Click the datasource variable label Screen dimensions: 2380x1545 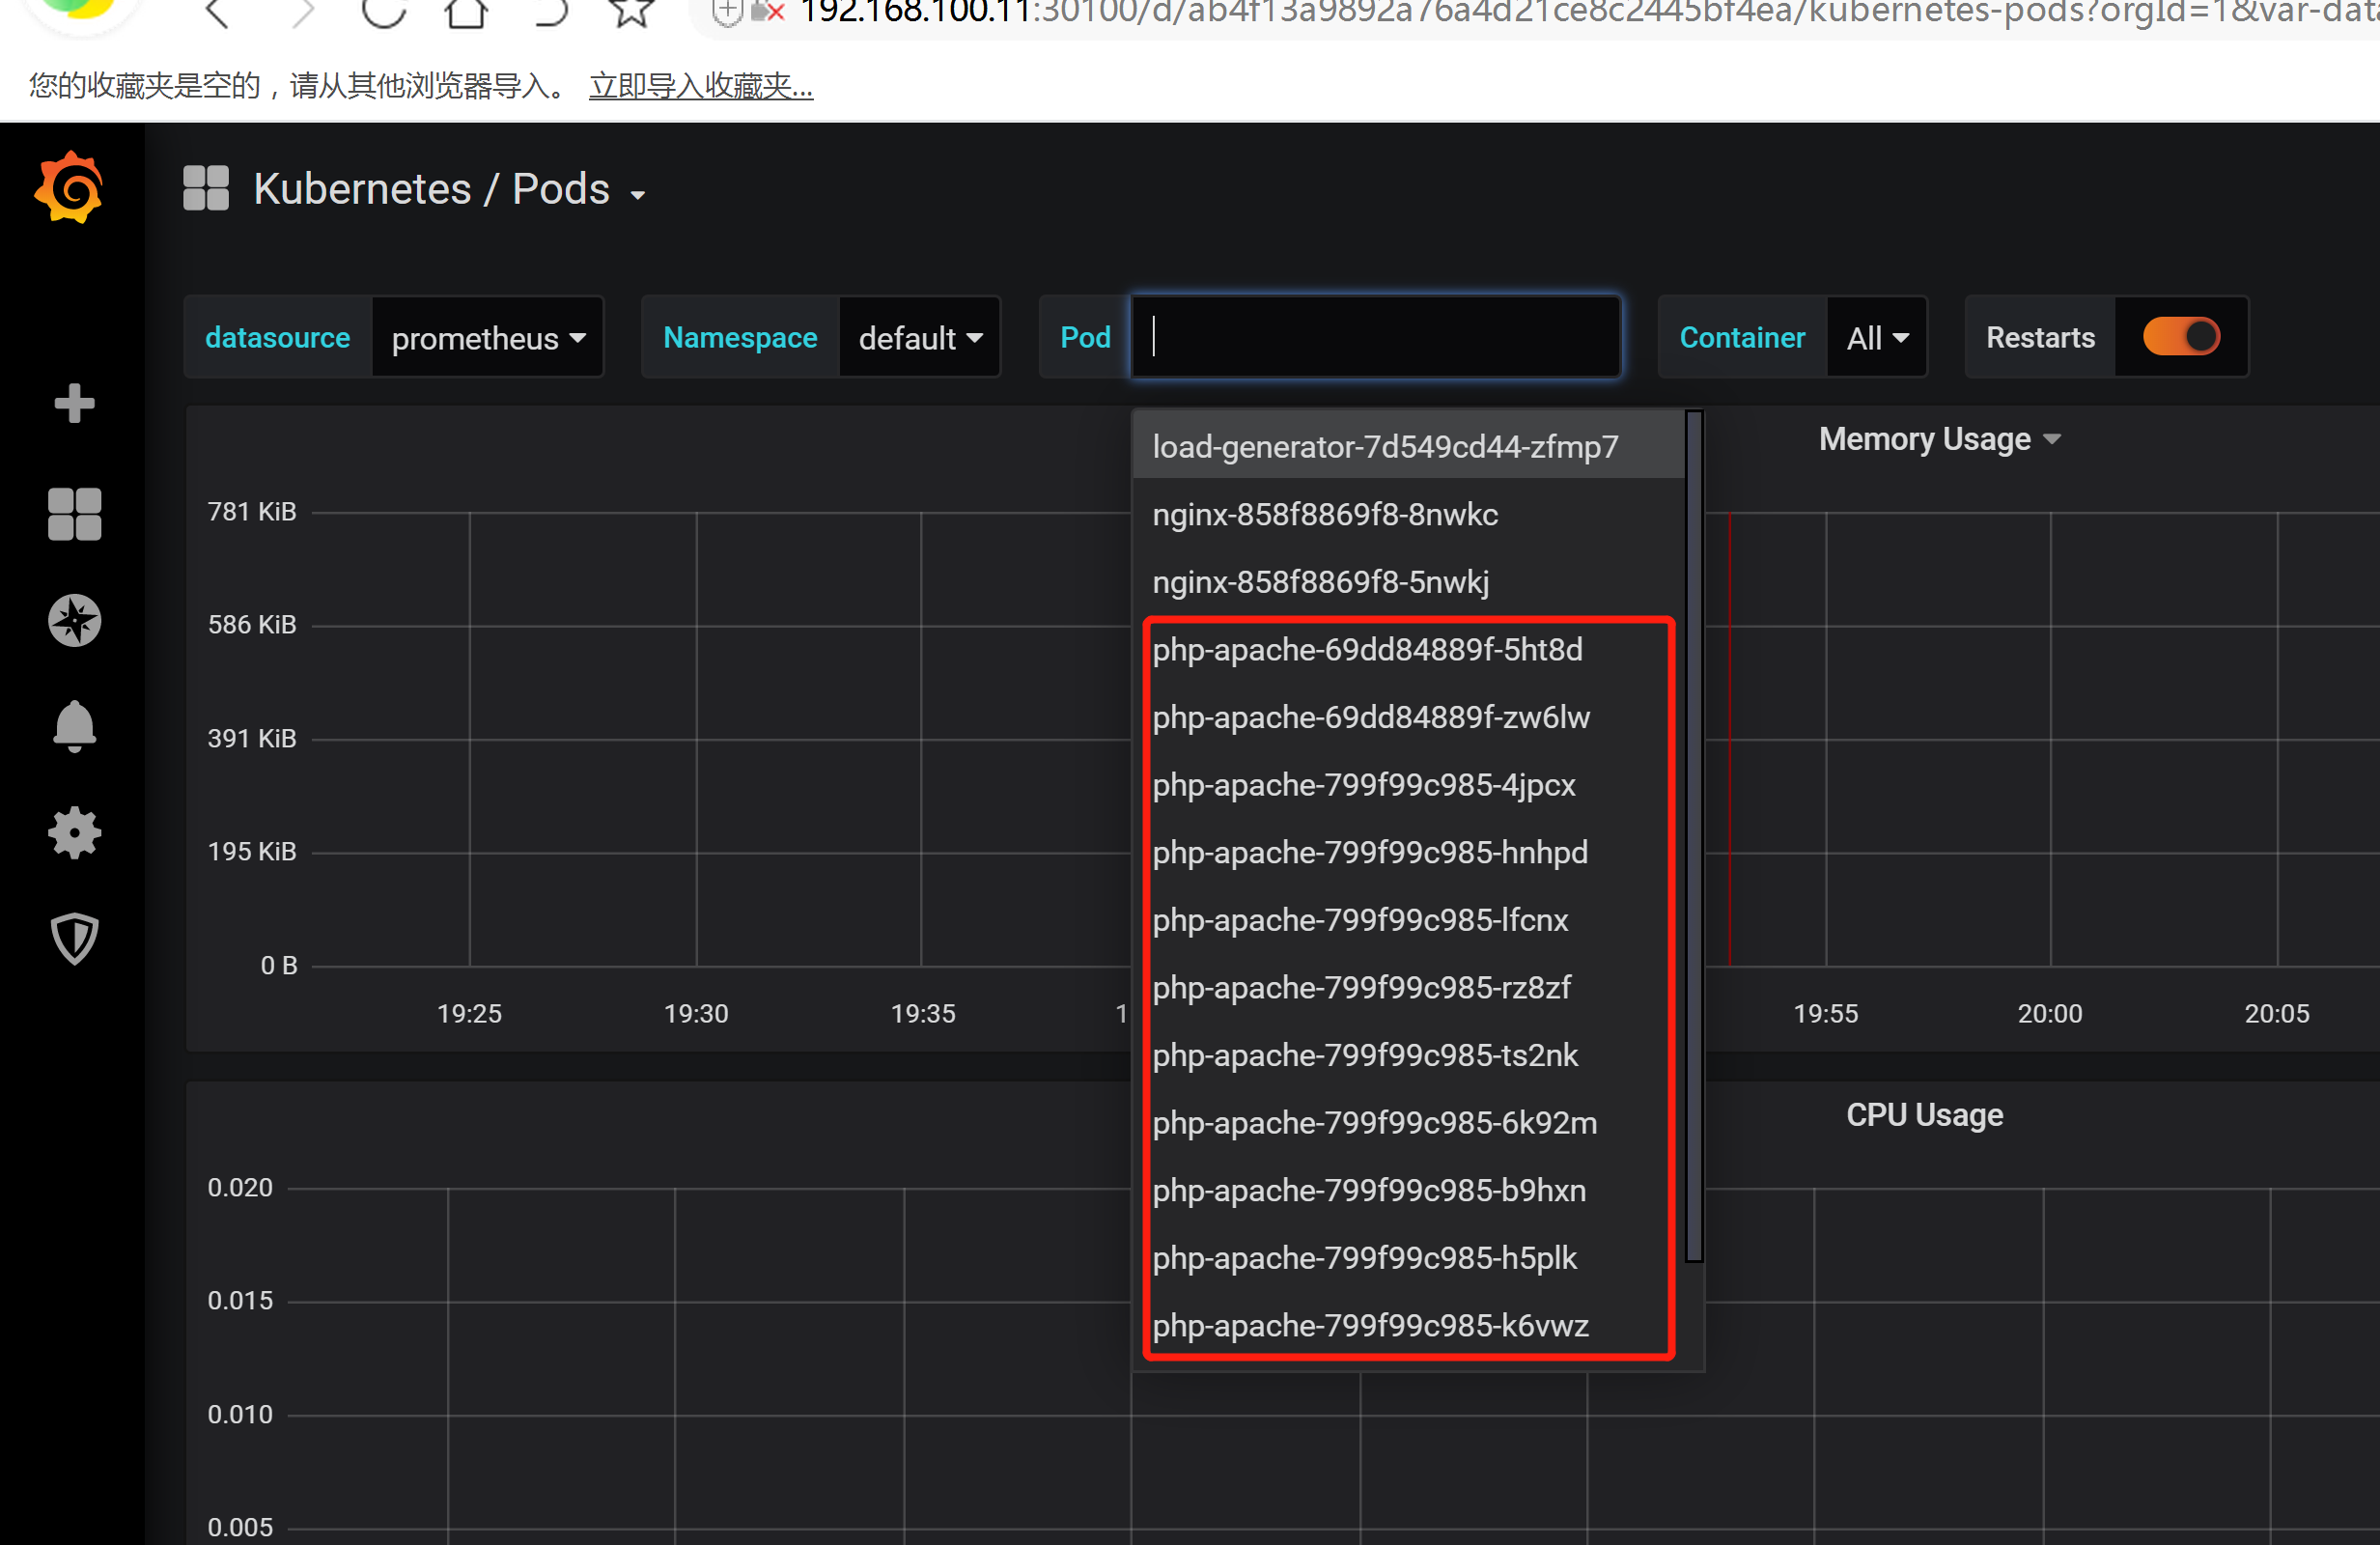point(277,338)
